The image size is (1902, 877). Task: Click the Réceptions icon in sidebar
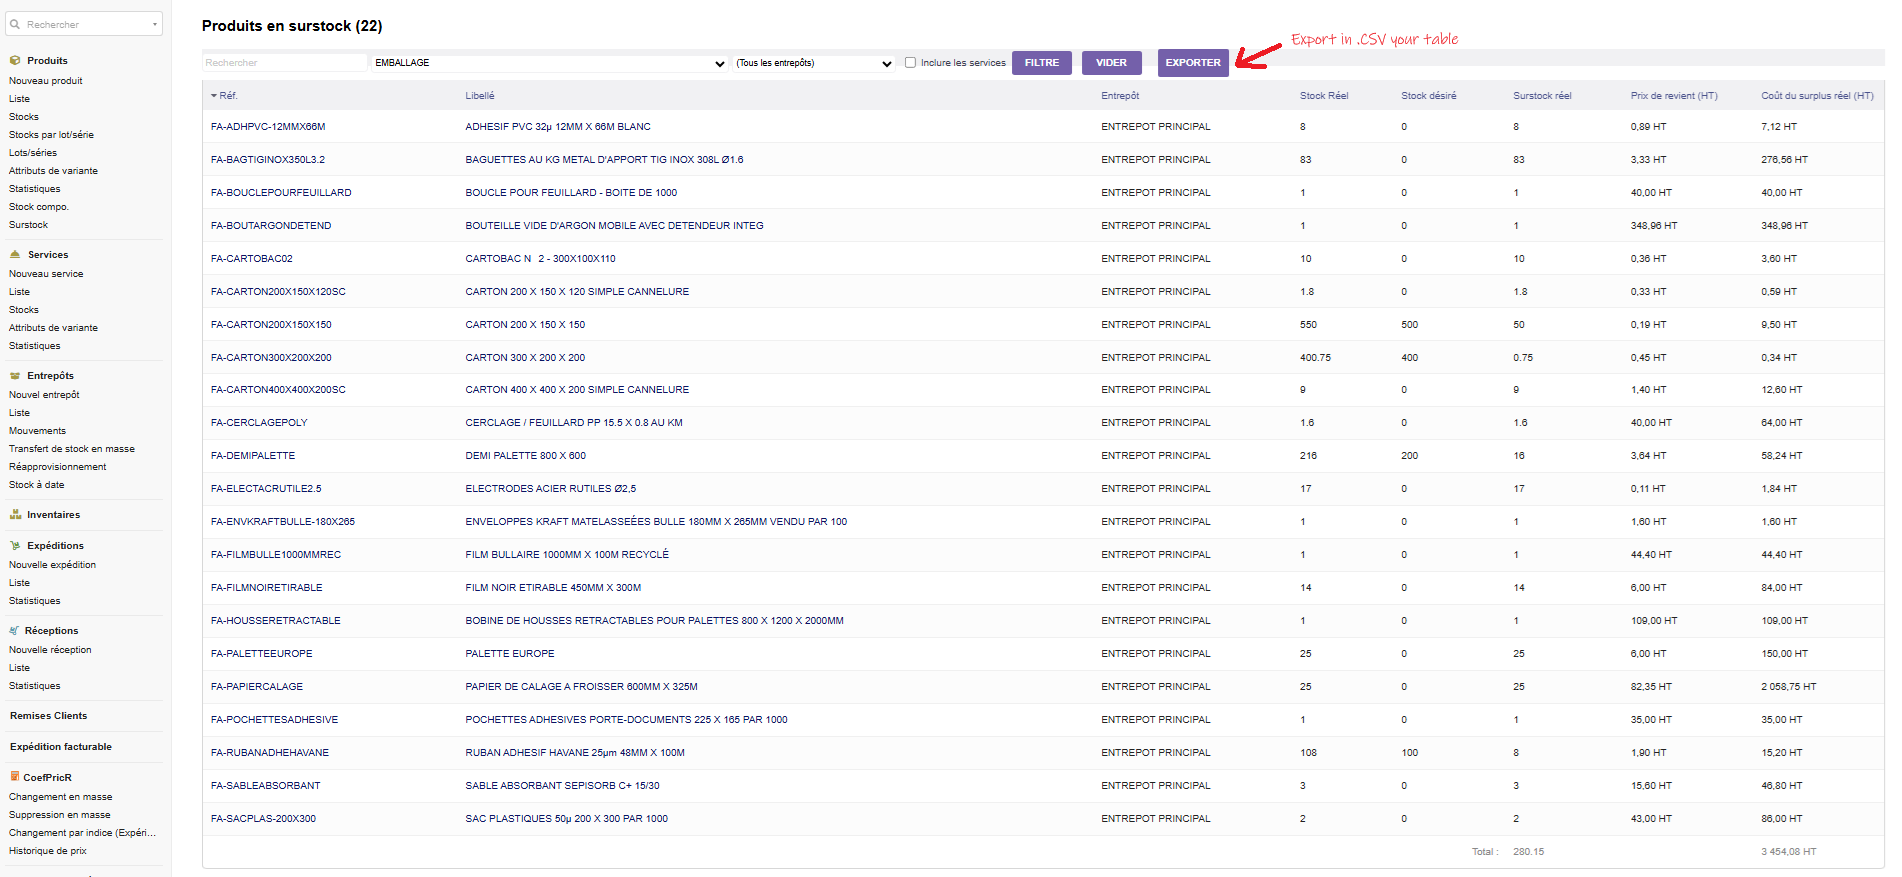14,631
